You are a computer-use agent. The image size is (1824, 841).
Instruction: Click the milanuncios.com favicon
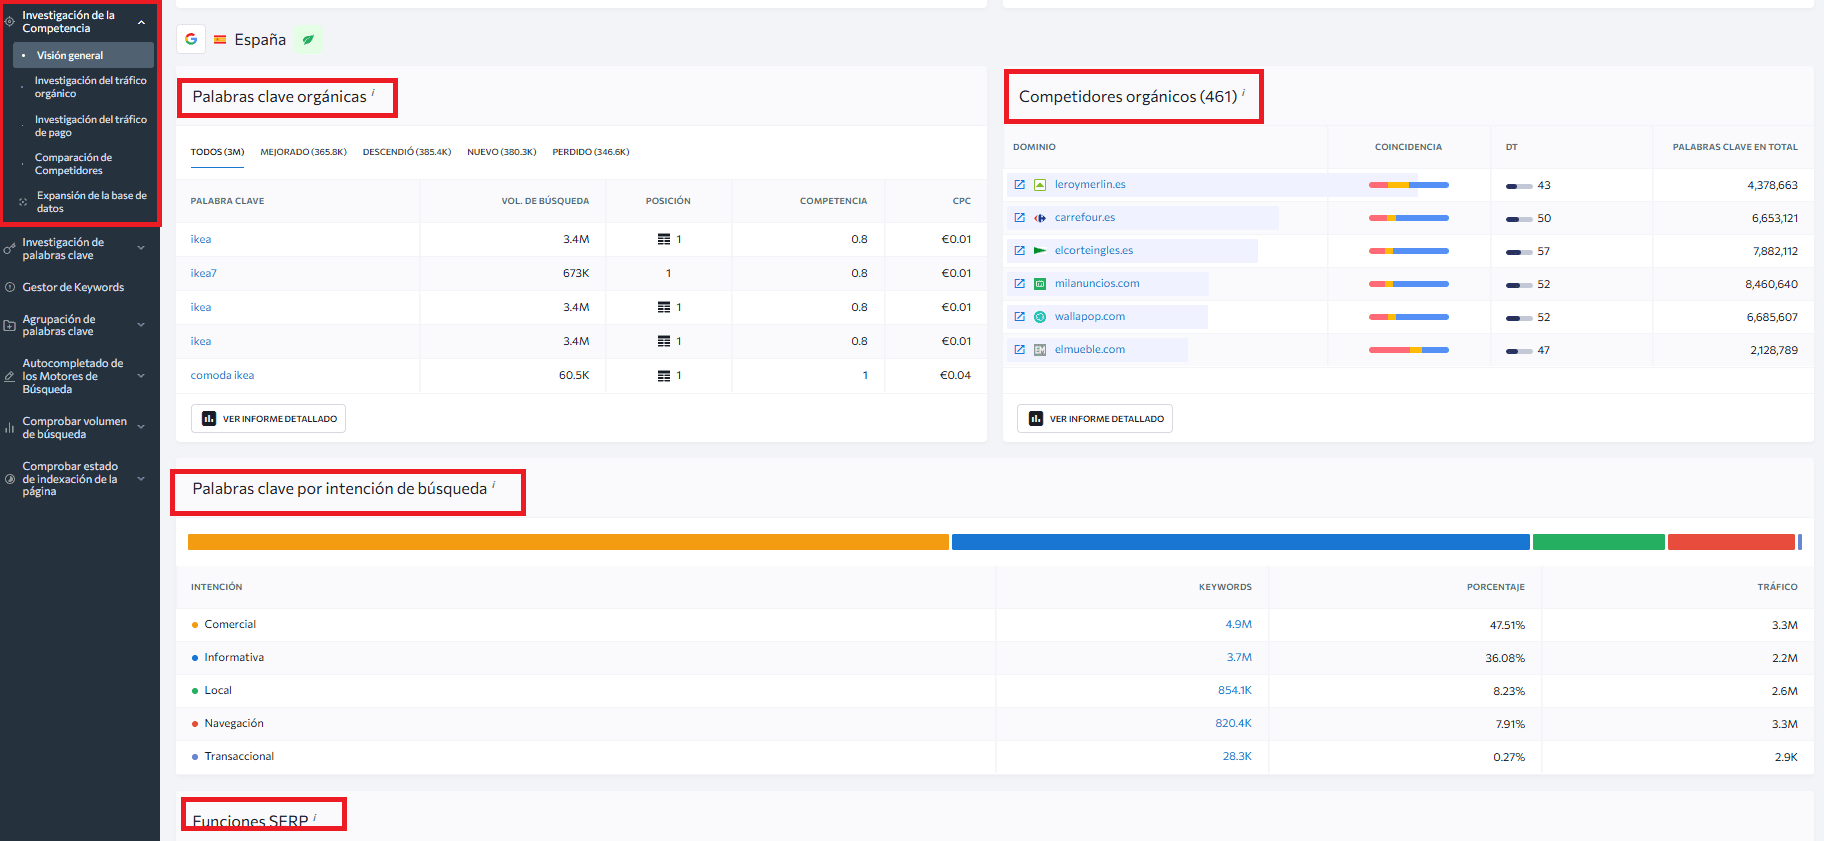click(x=1040, y=284)
